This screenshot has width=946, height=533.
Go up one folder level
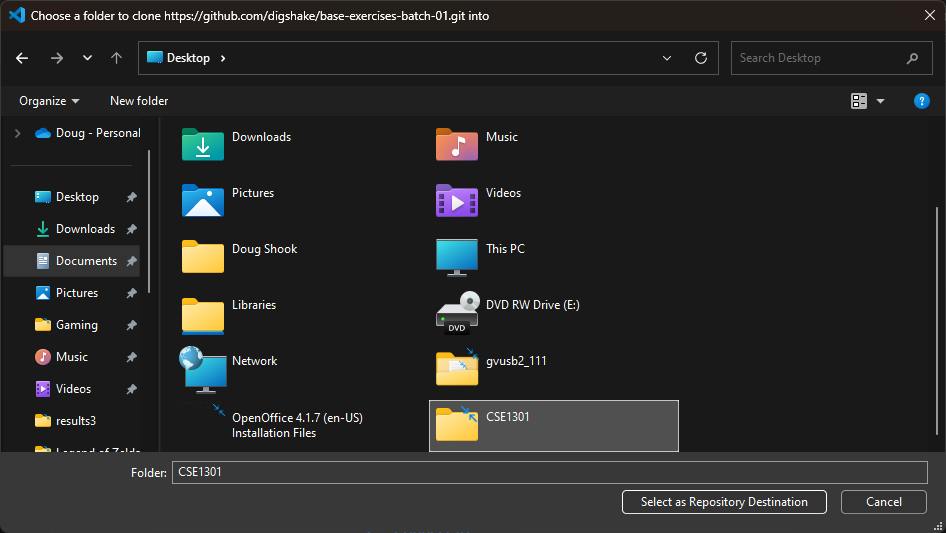[x=116, y=58]
